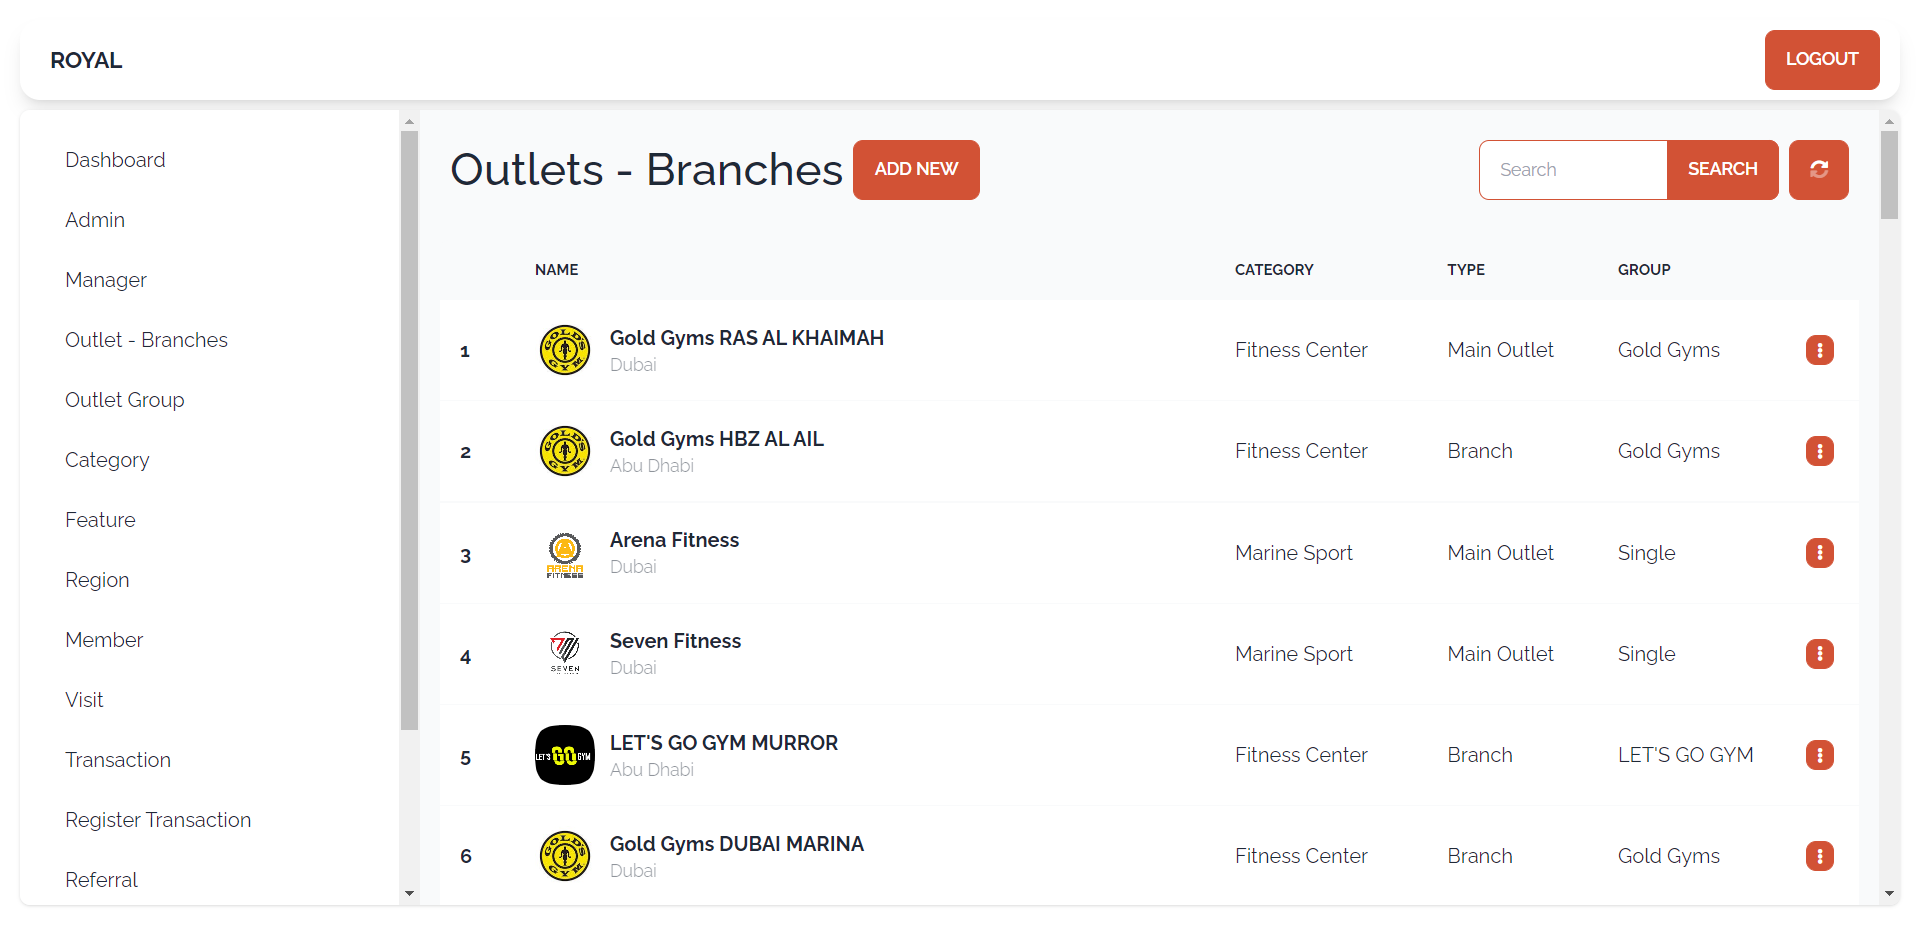The height and width of the screenshot is (932, 1920).
Task: Click the LOGOUT button
Action: tap(1821, 60)
